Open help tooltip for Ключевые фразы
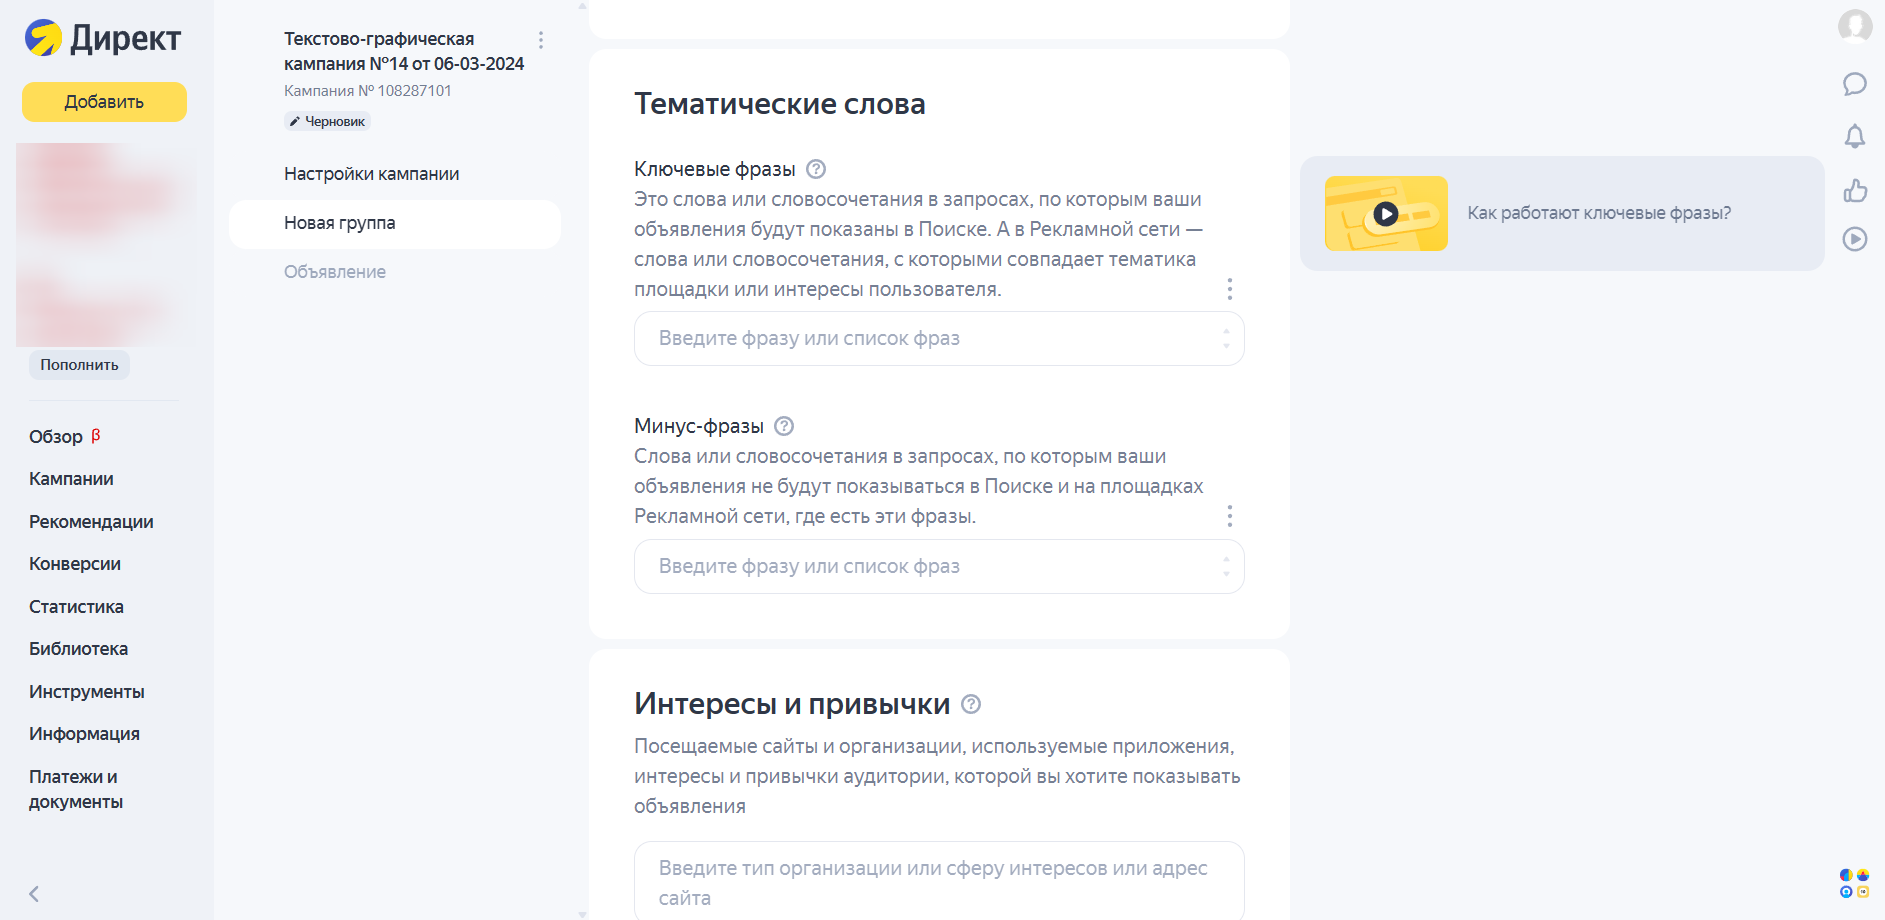Image resolution: width=1885 pixels, height=920 pixels. [x=817, y=169]
